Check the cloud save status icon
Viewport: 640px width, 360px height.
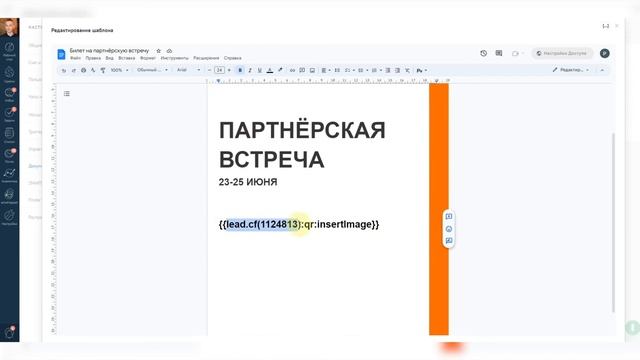pos(169,51)
